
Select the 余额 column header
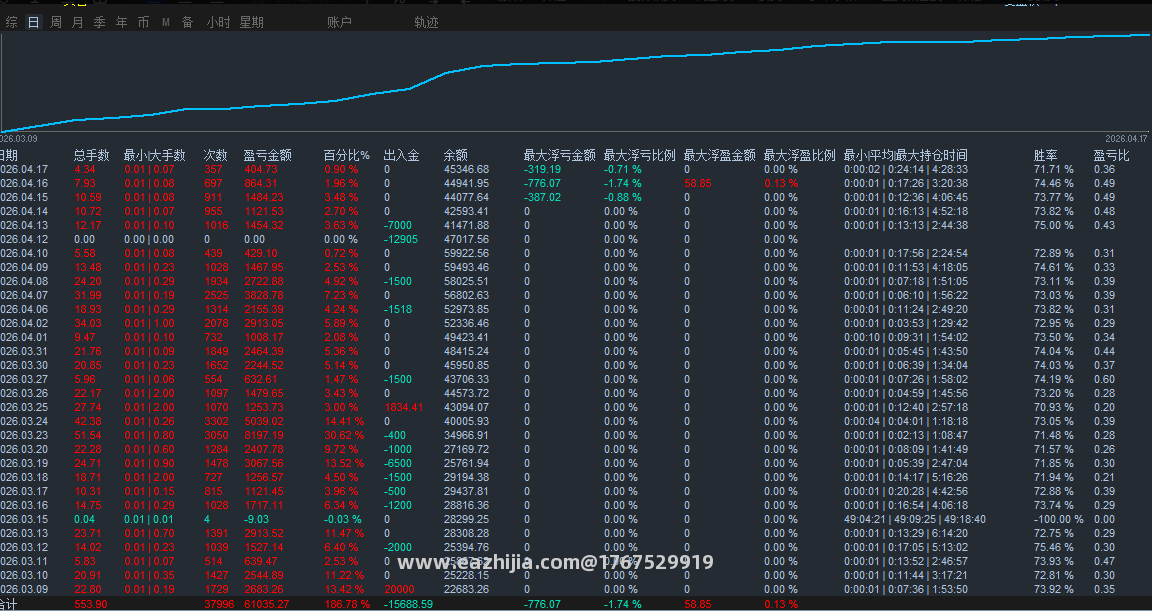click(x=456, y=156)
